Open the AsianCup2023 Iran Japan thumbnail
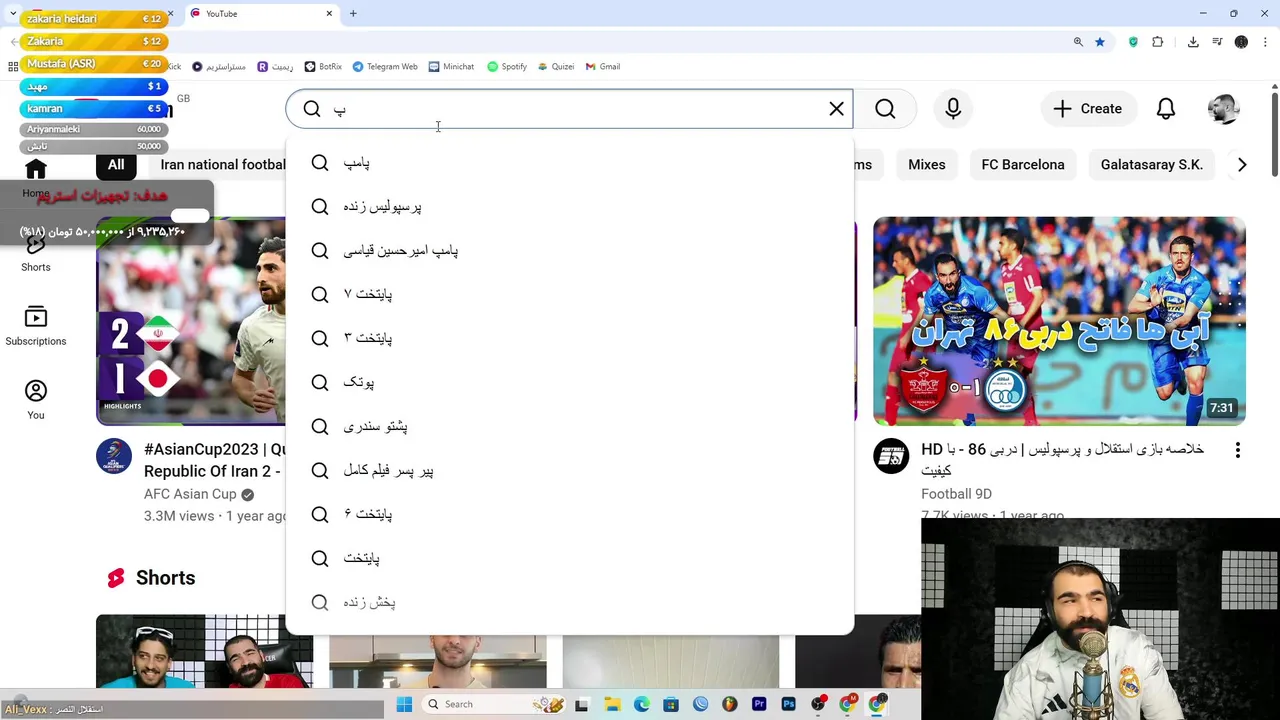 [191, 321]
